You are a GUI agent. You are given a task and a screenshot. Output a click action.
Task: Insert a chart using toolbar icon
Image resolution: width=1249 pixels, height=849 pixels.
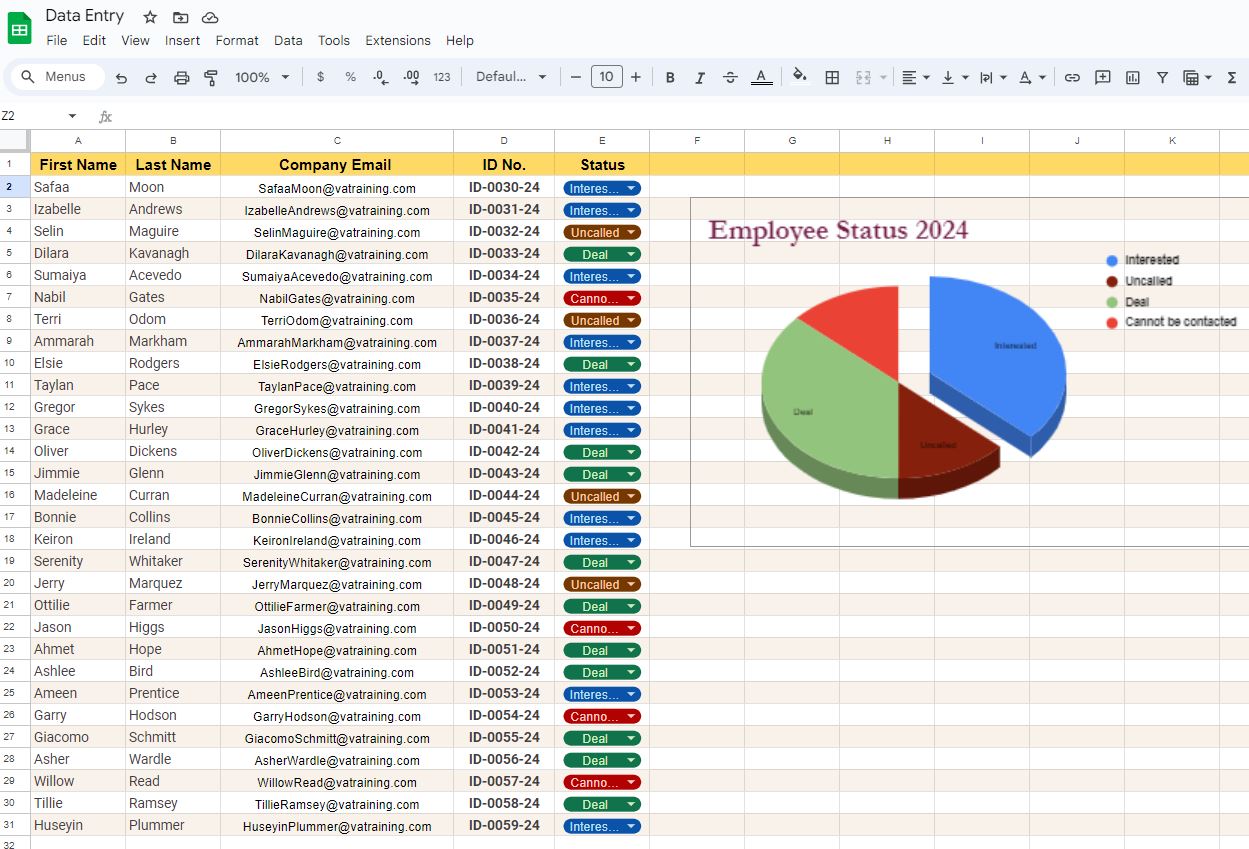(x=1132, y=77)
